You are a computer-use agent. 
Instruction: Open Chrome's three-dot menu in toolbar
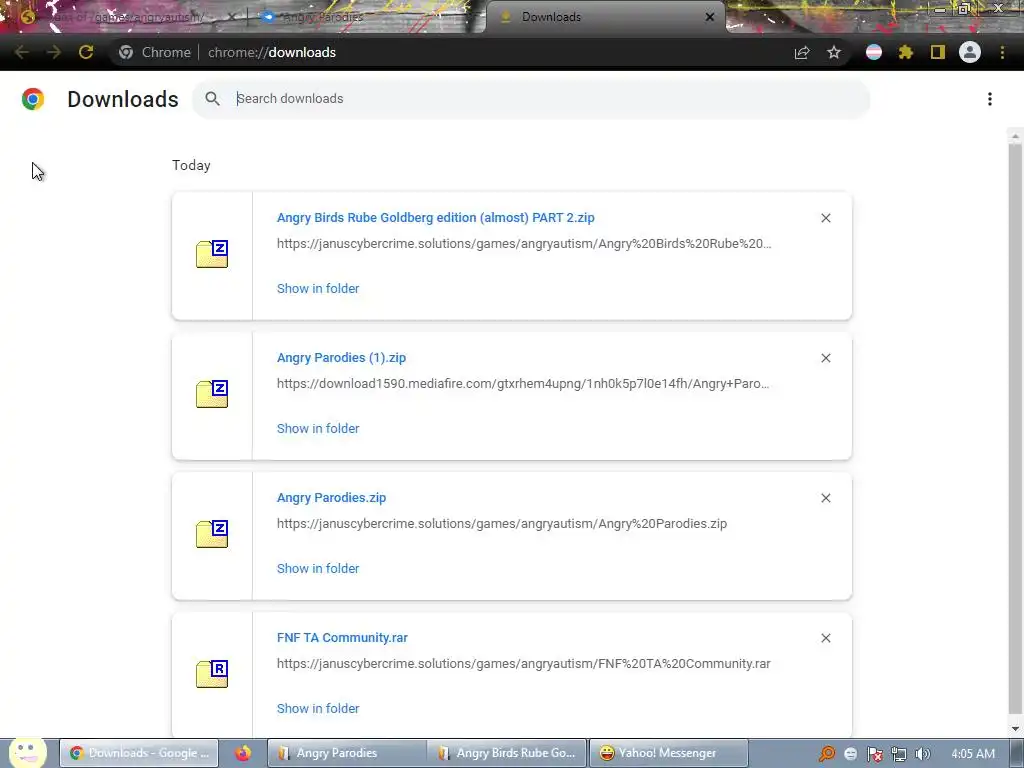coord(1002,52)
